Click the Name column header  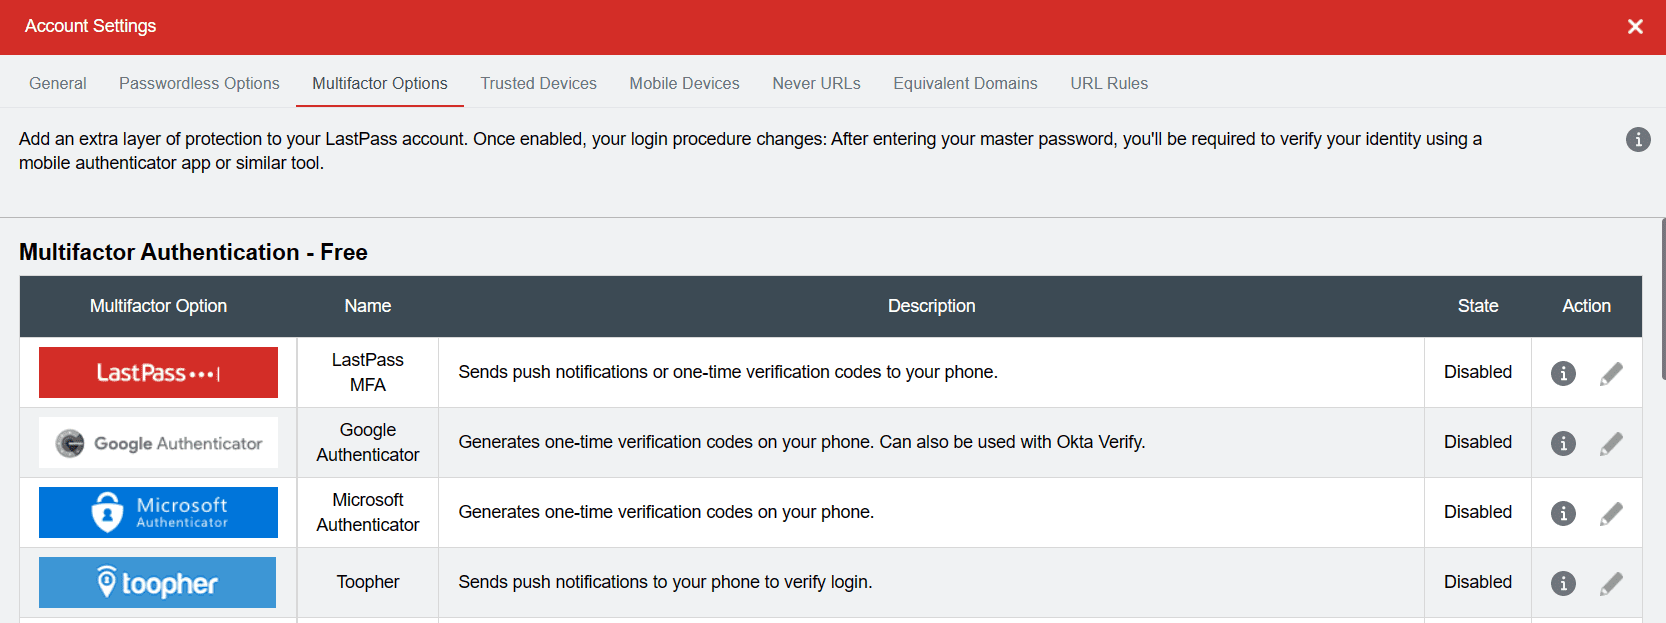point(368,306)
